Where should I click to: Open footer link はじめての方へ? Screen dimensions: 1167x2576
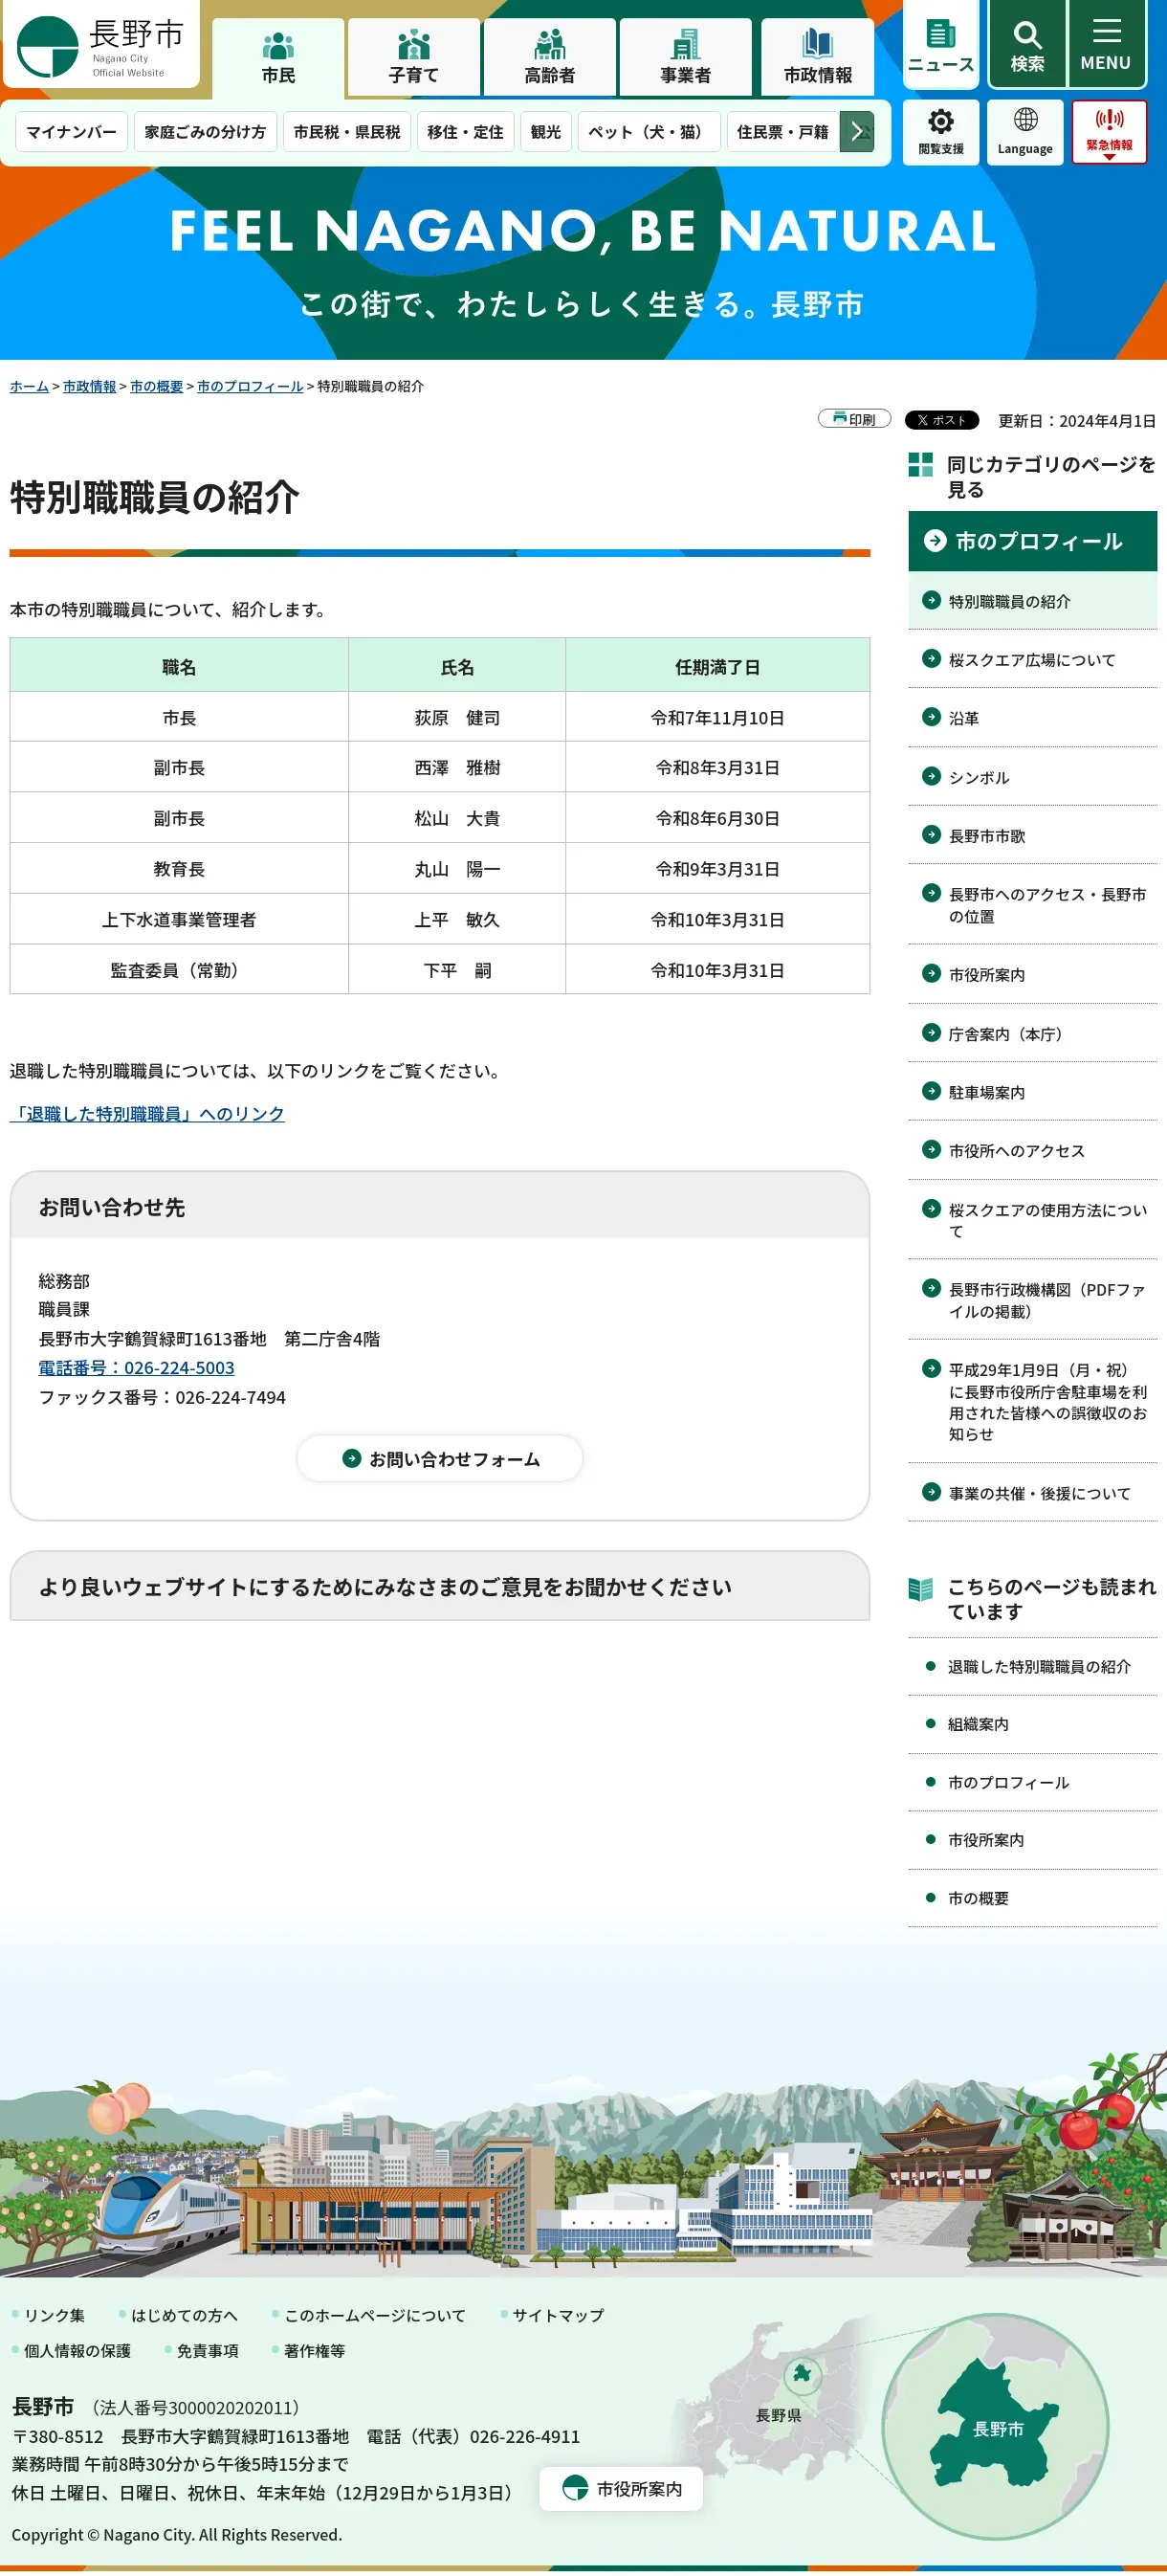(184, 2315)
